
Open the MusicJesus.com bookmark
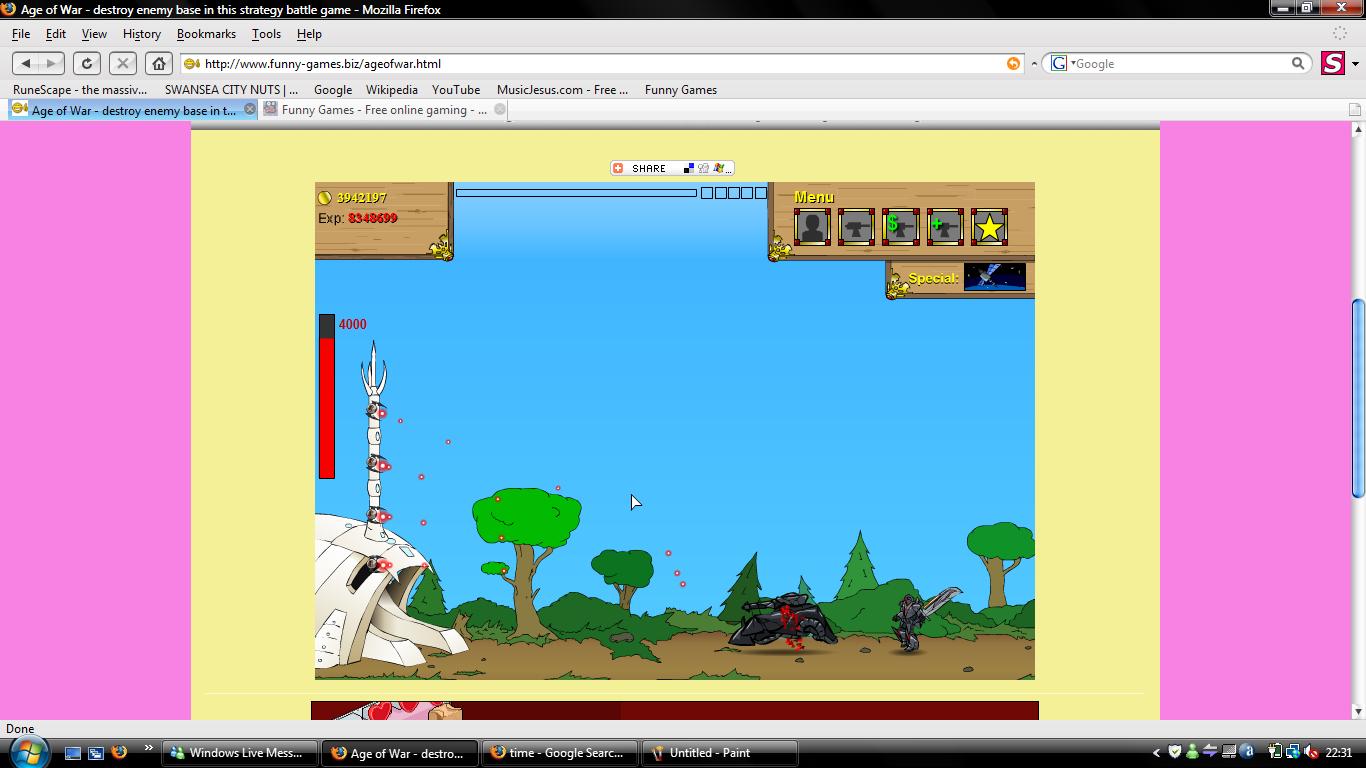[562, 89]
